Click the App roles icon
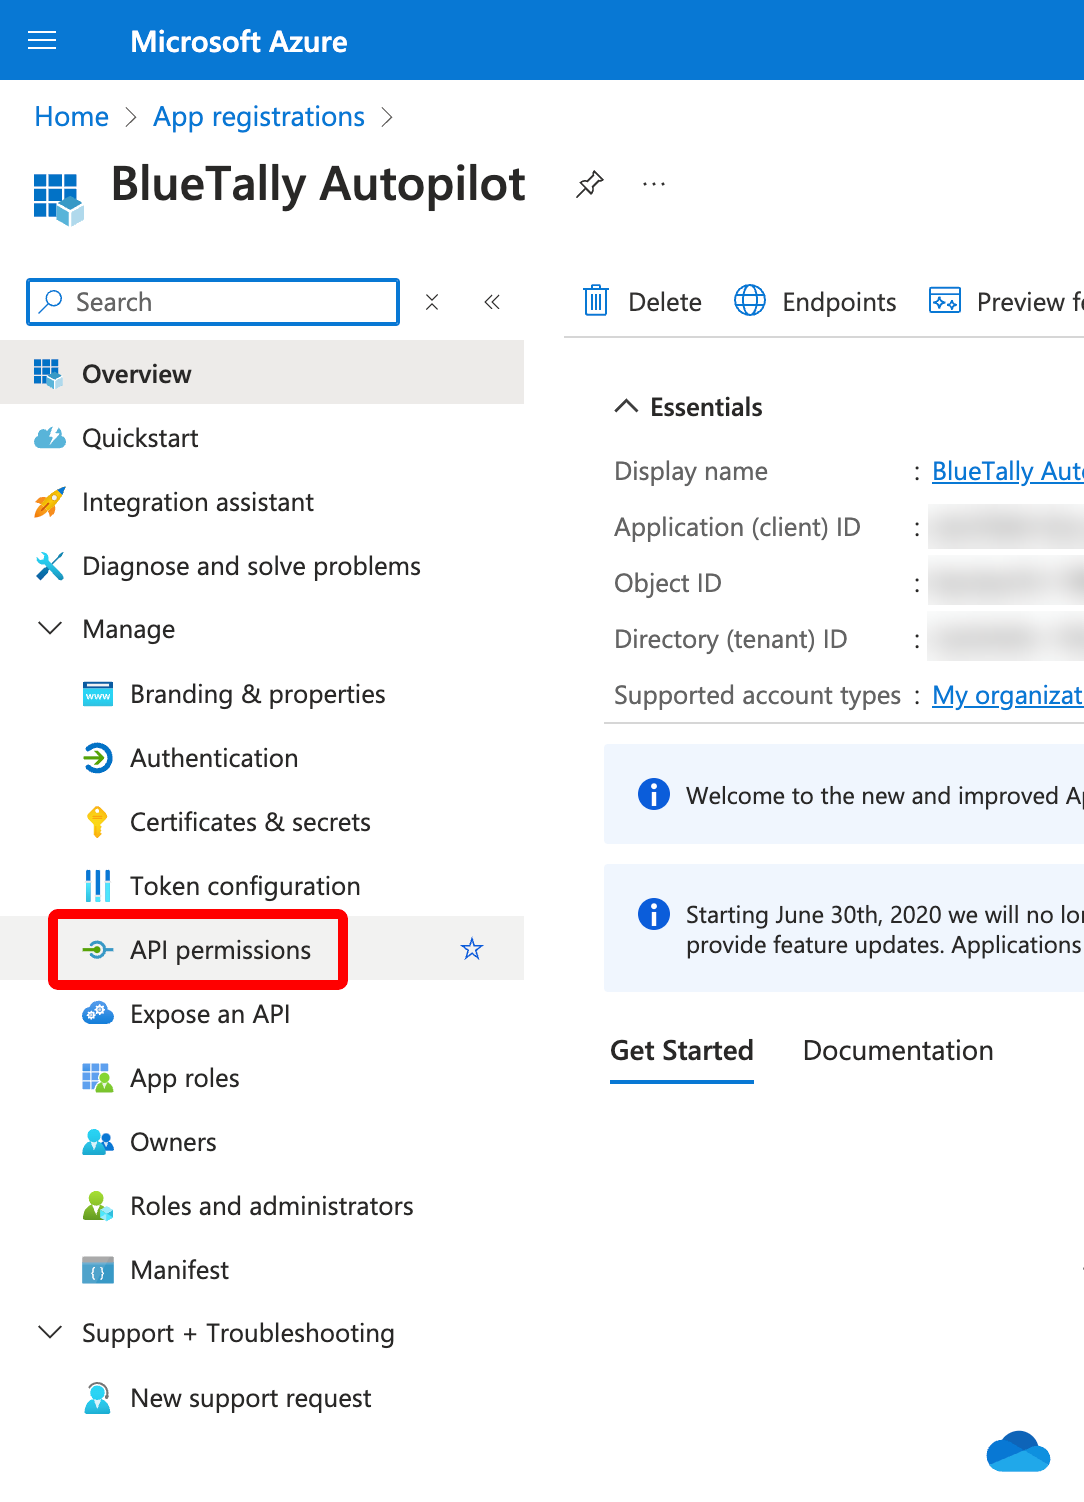 click(97, 1078)
